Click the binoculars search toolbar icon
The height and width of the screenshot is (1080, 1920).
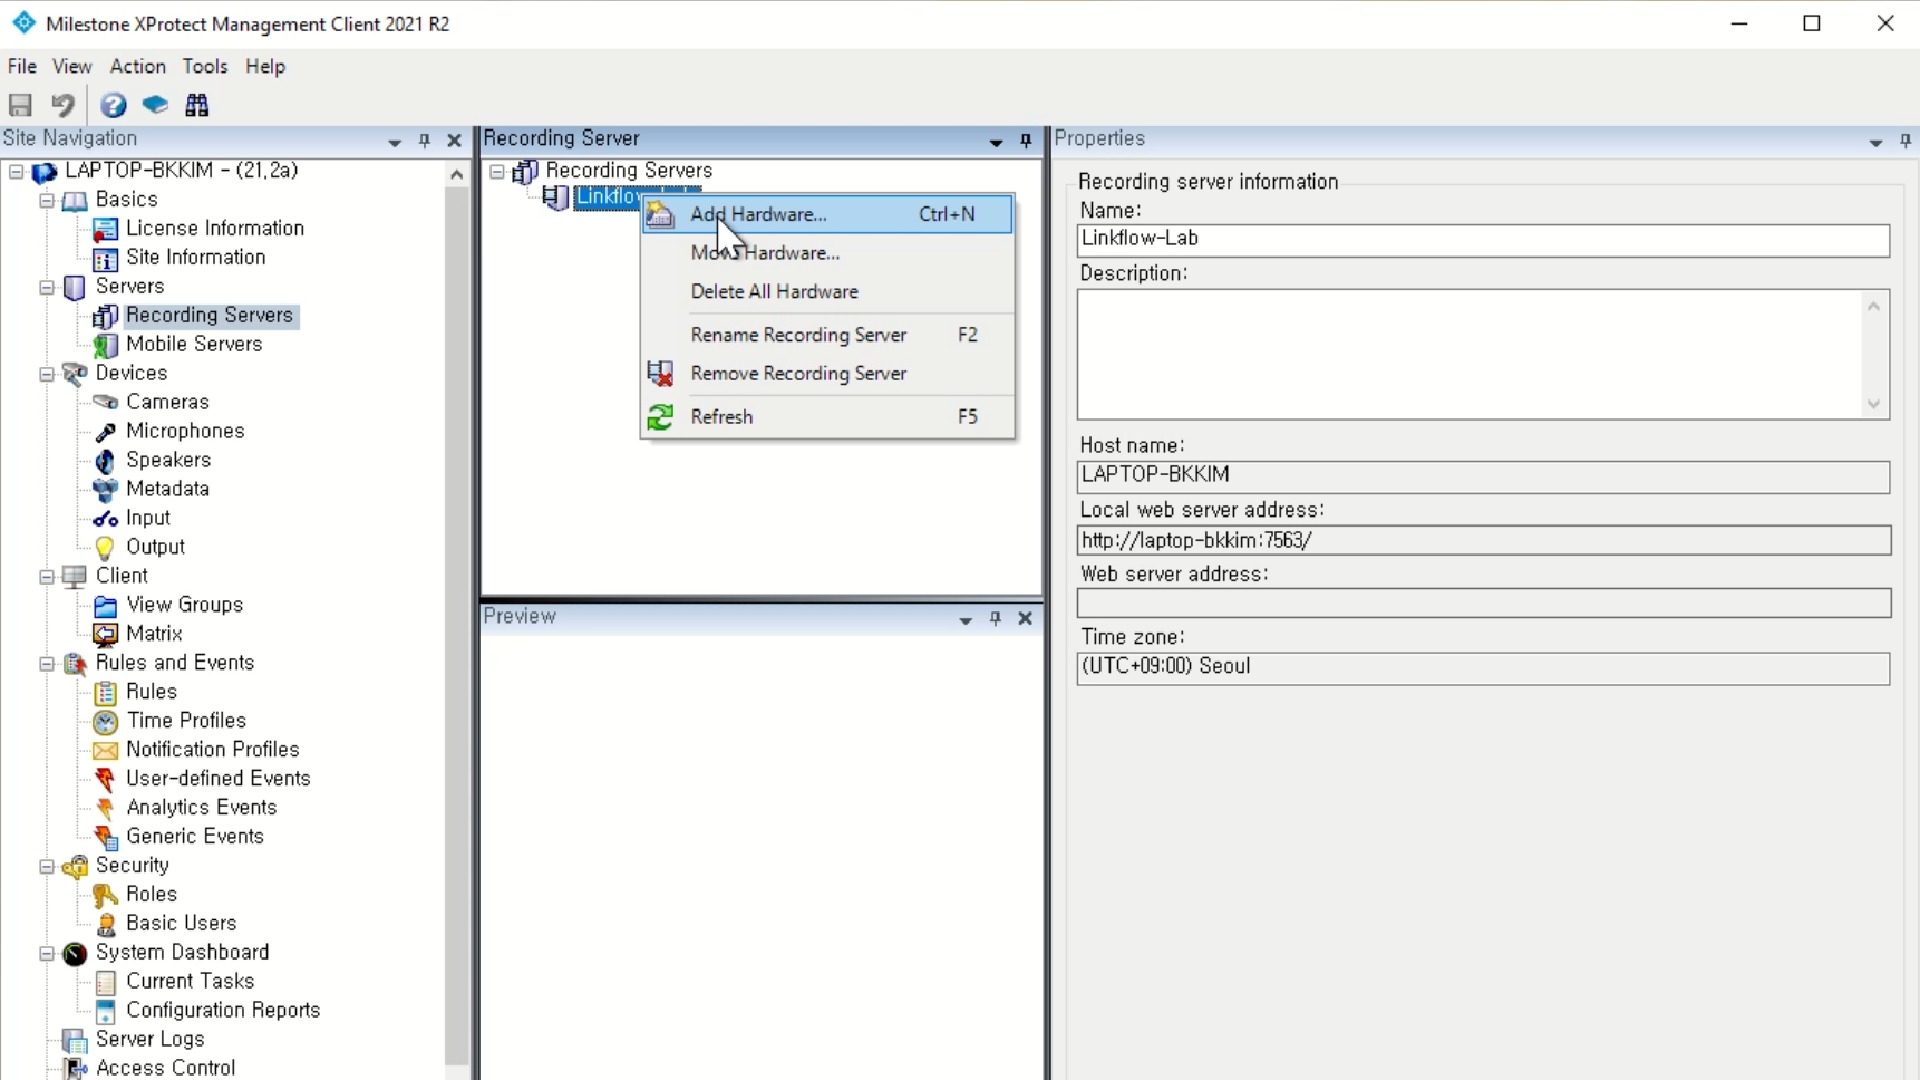(197, 105)
